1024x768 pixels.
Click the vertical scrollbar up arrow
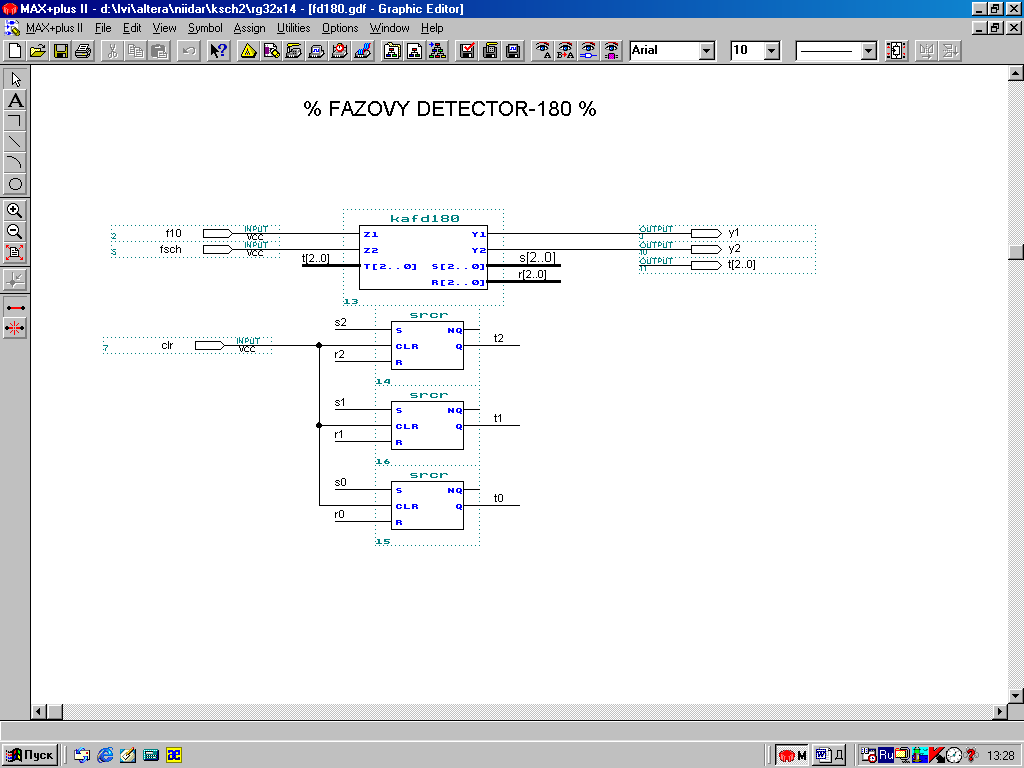pos(1016,73)
